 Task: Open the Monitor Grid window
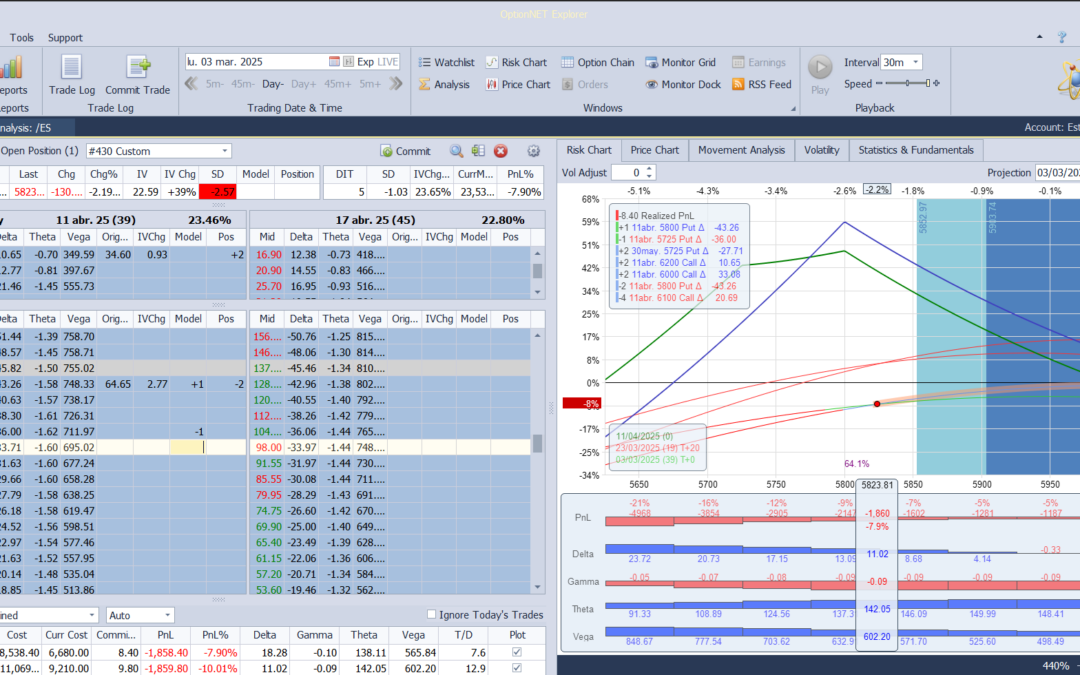[x=681, y=62]
